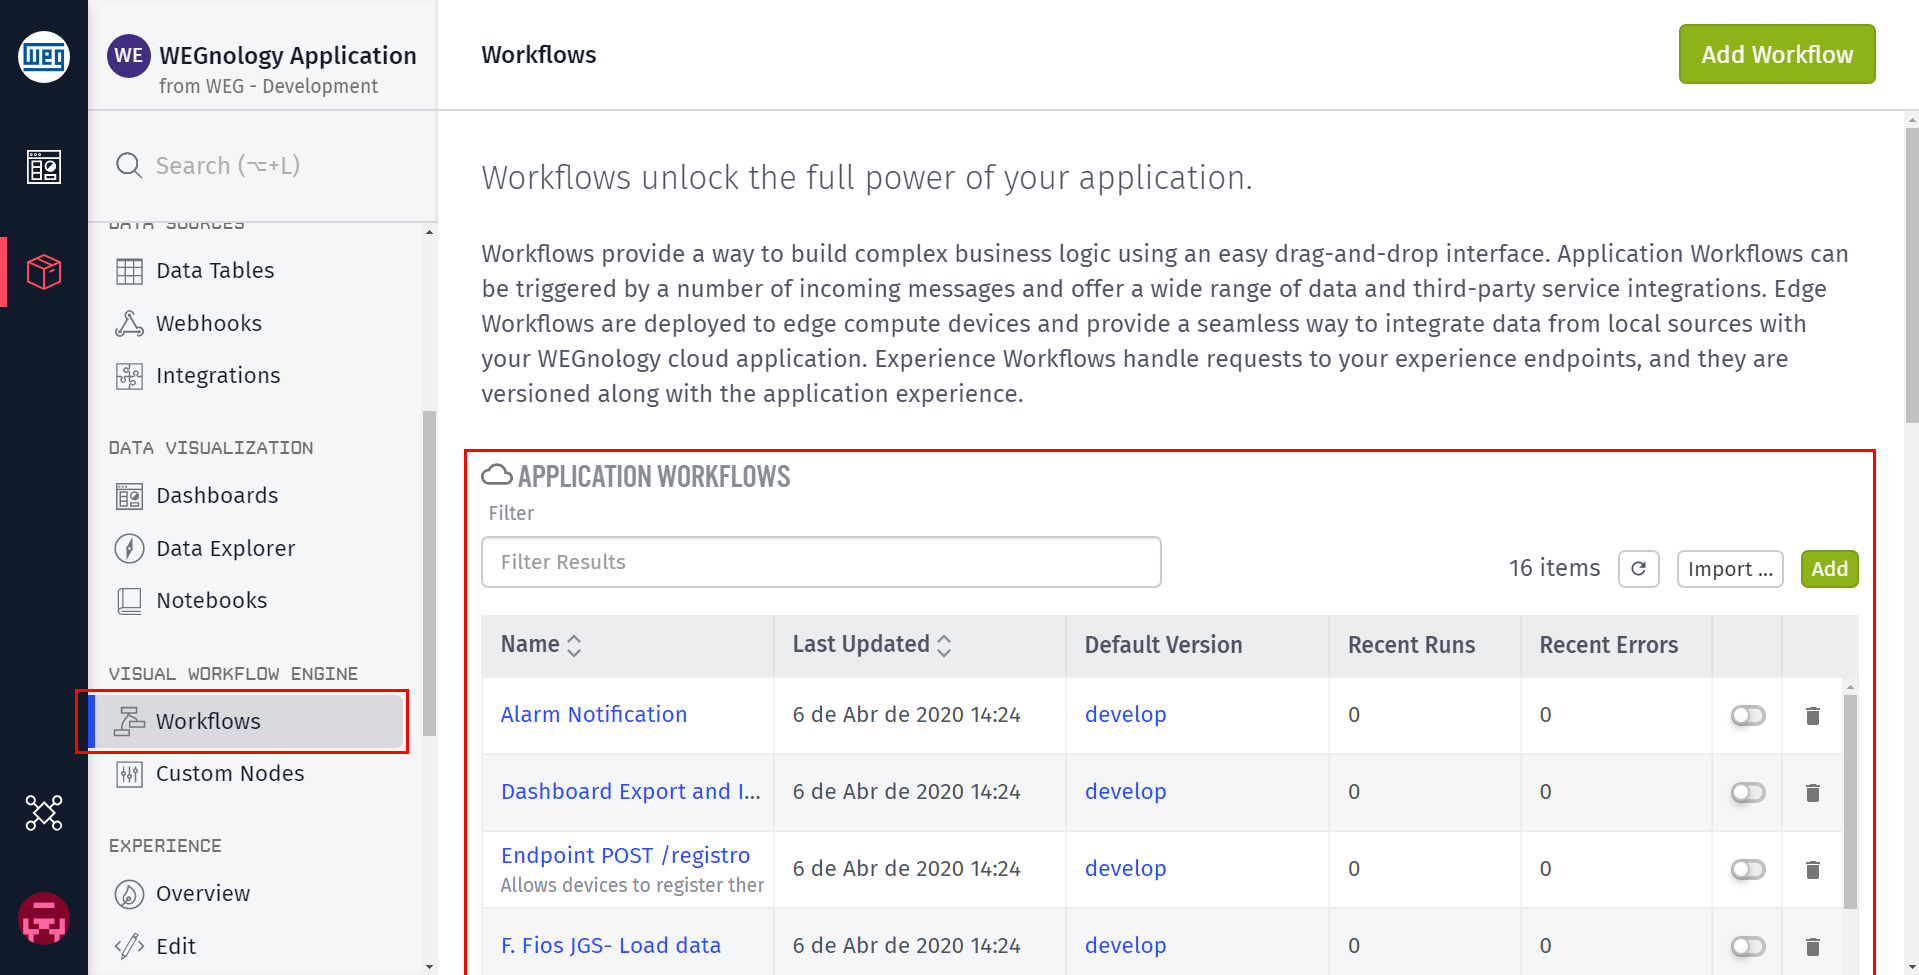
Task: Click the Add Workflow button
Action: [x=1777, y=54]
